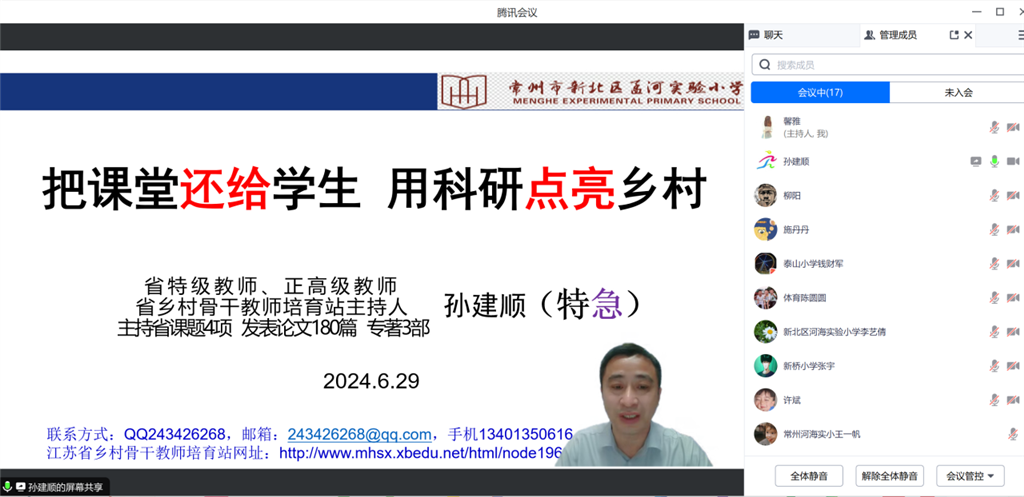
Task: Open the hamburger menu at panel top-right
Action: click(1020, 35)
